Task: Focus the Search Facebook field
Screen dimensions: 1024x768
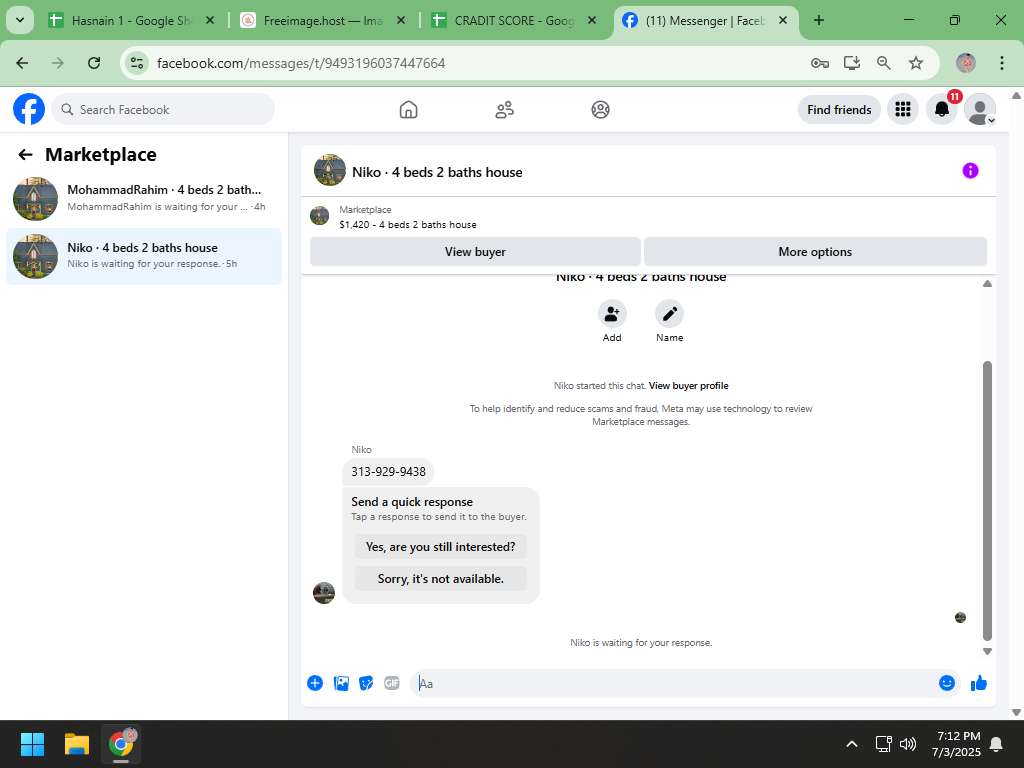Action: click(x=163, y=109)
